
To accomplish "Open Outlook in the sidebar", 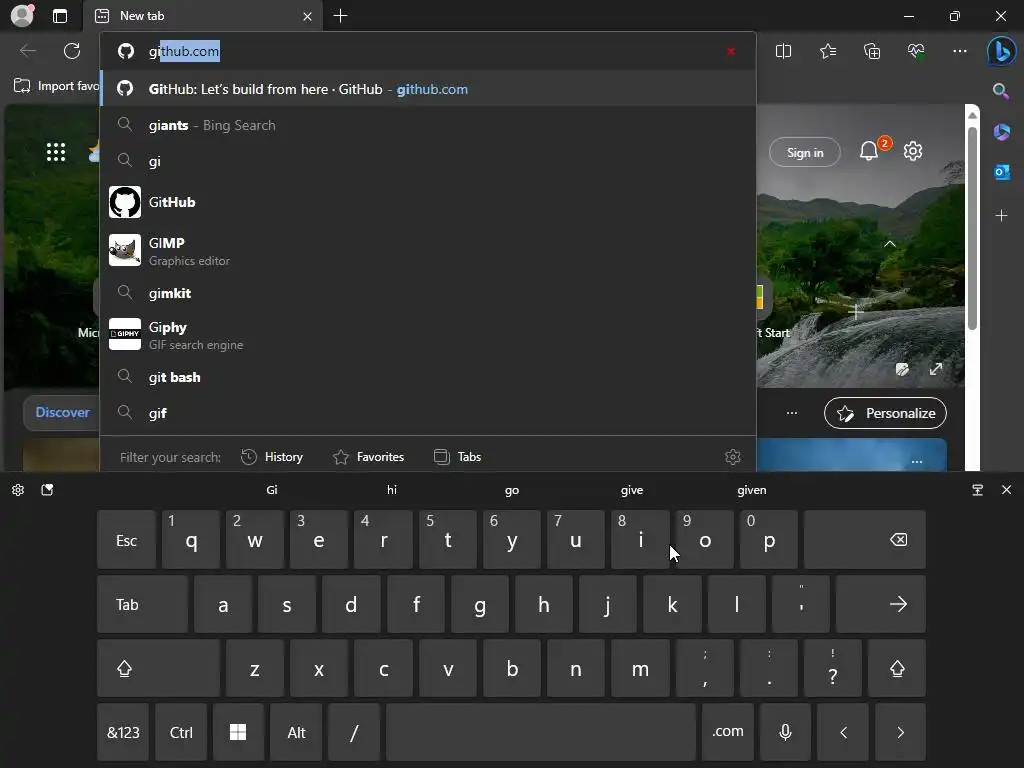I will pos(1001,172).
